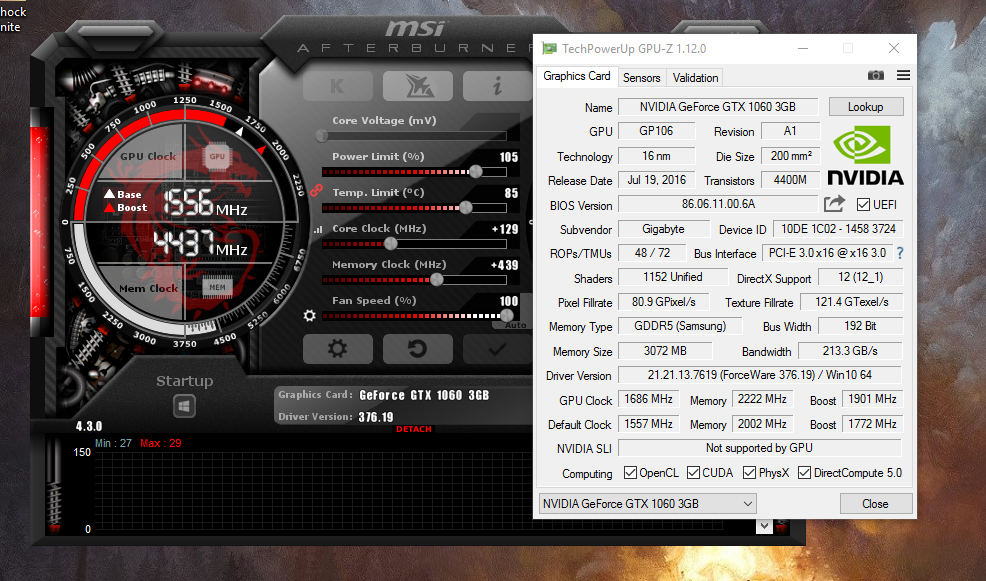The height and width of the screenshot is (581, 986).
Task: Click the Driver Version field in GPU-Z
Action: tap(760, 375)
